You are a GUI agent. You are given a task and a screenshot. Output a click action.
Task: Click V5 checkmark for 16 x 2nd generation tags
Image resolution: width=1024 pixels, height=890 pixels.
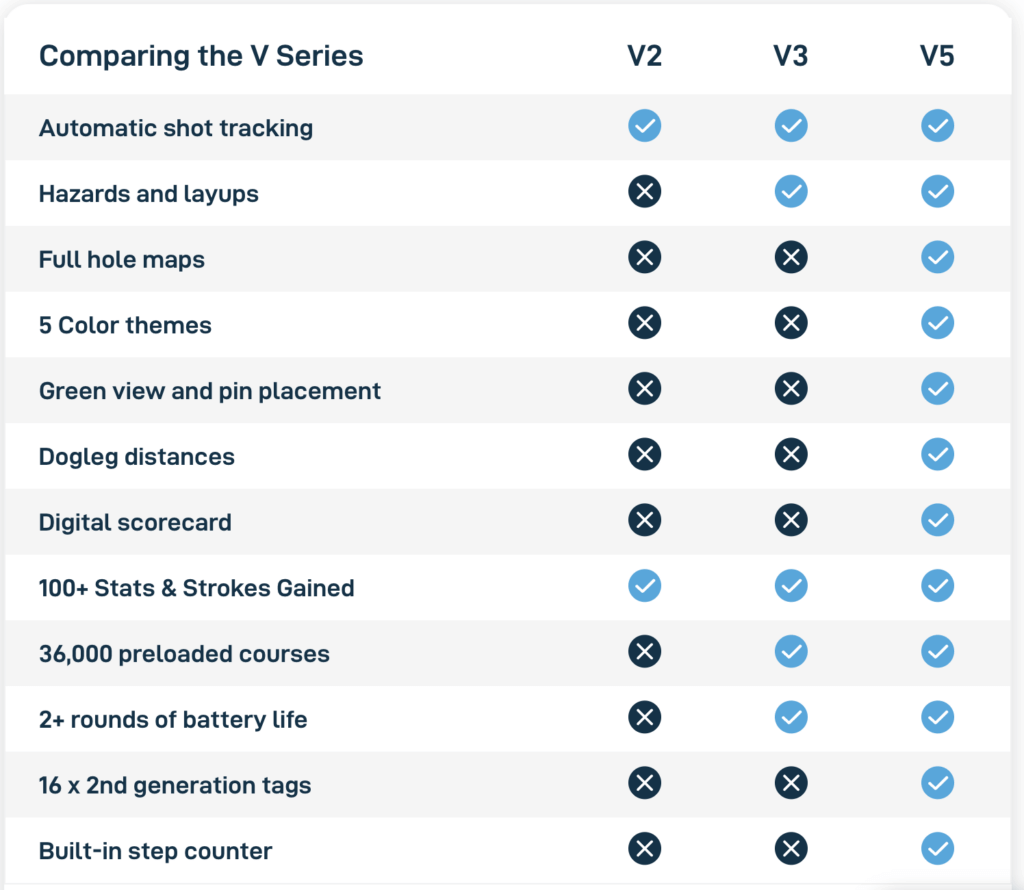(938, 783)
